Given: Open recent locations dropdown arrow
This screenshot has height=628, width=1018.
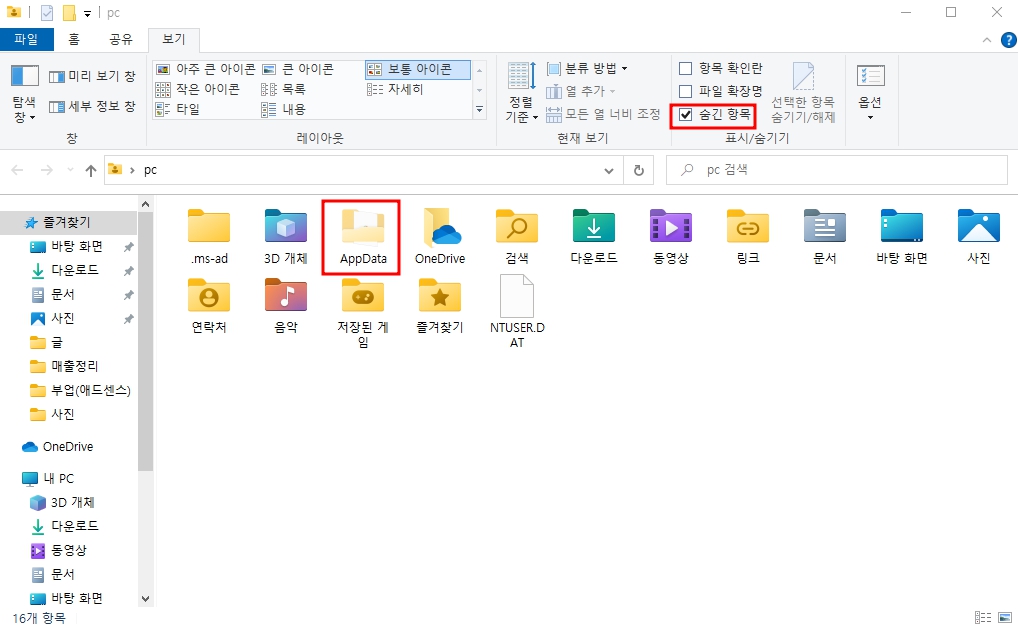Looking at the screenshot, I should point(70,170).
